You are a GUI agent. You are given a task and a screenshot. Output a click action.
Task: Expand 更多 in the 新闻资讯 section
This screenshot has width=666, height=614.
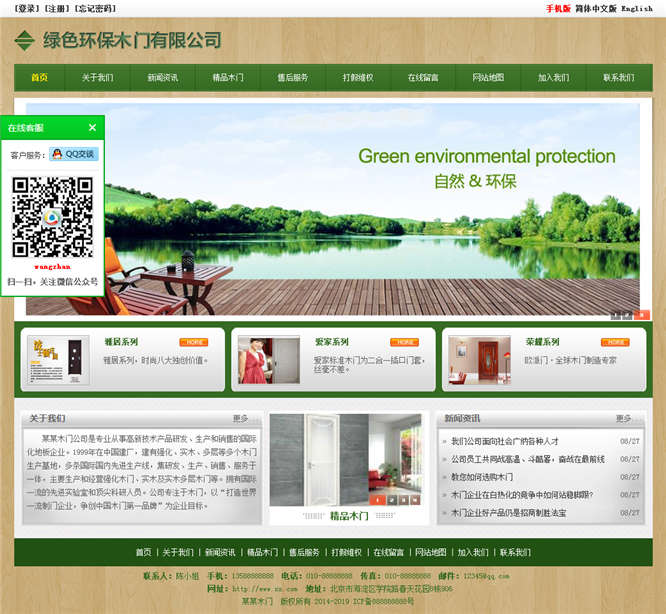click(624, 419)
